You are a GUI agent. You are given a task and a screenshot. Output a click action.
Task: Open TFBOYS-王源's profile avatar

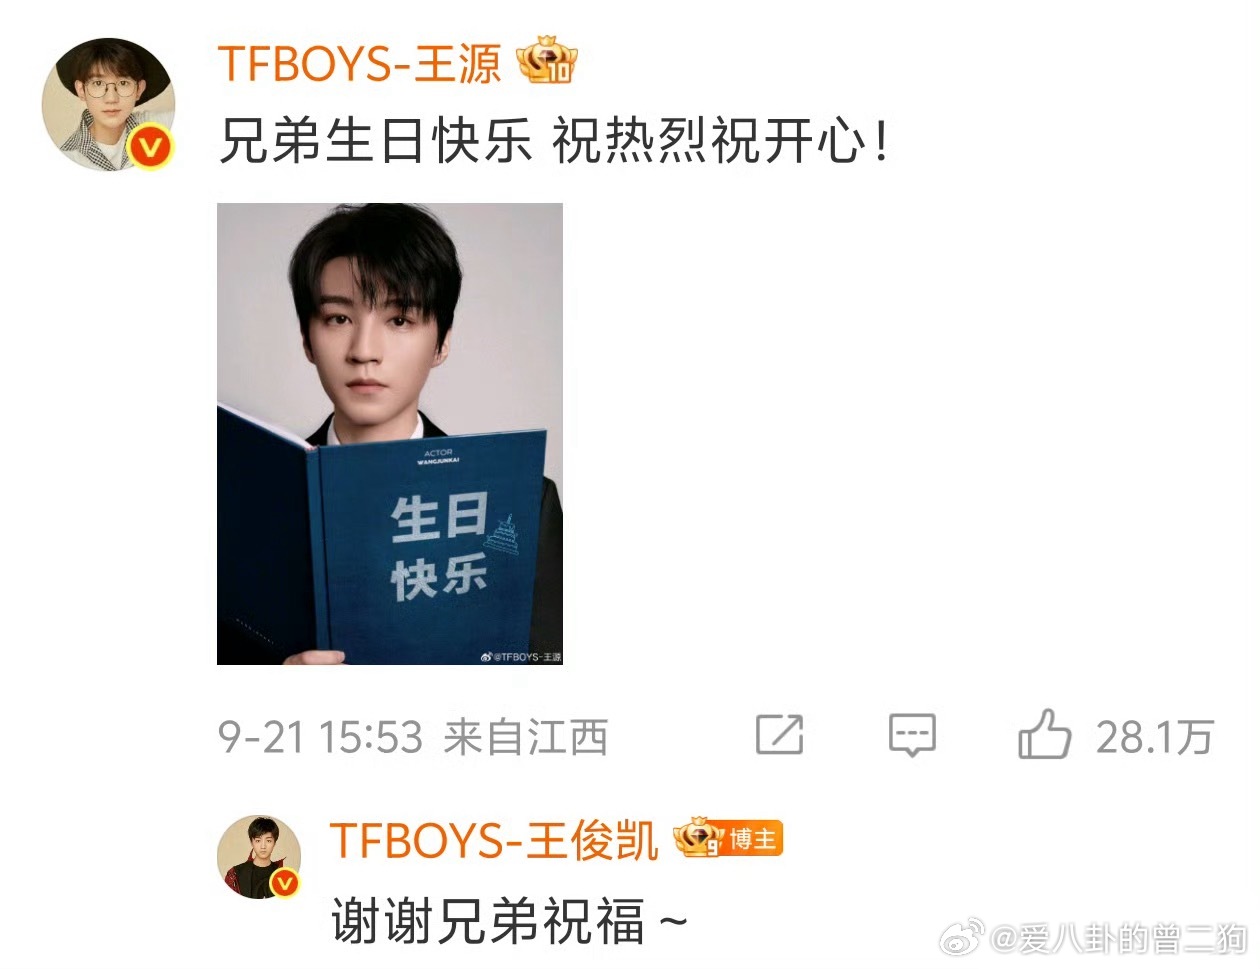coord(108,104)
